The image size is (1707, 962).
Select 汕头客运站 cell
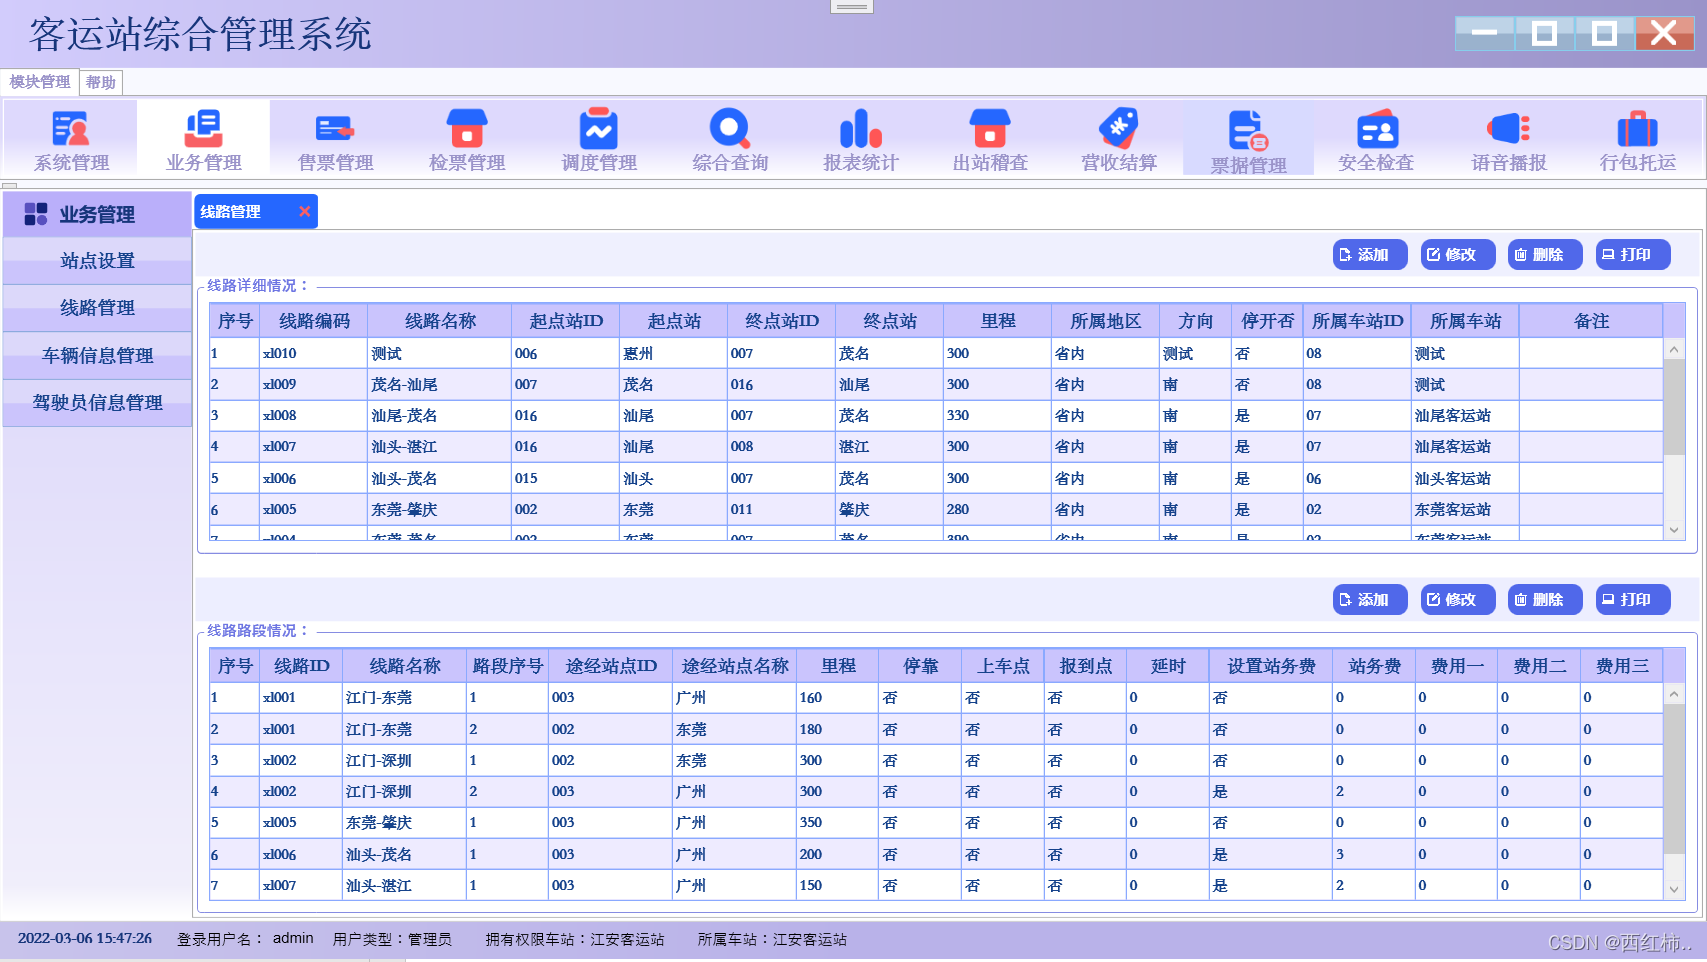point(1465,478)
